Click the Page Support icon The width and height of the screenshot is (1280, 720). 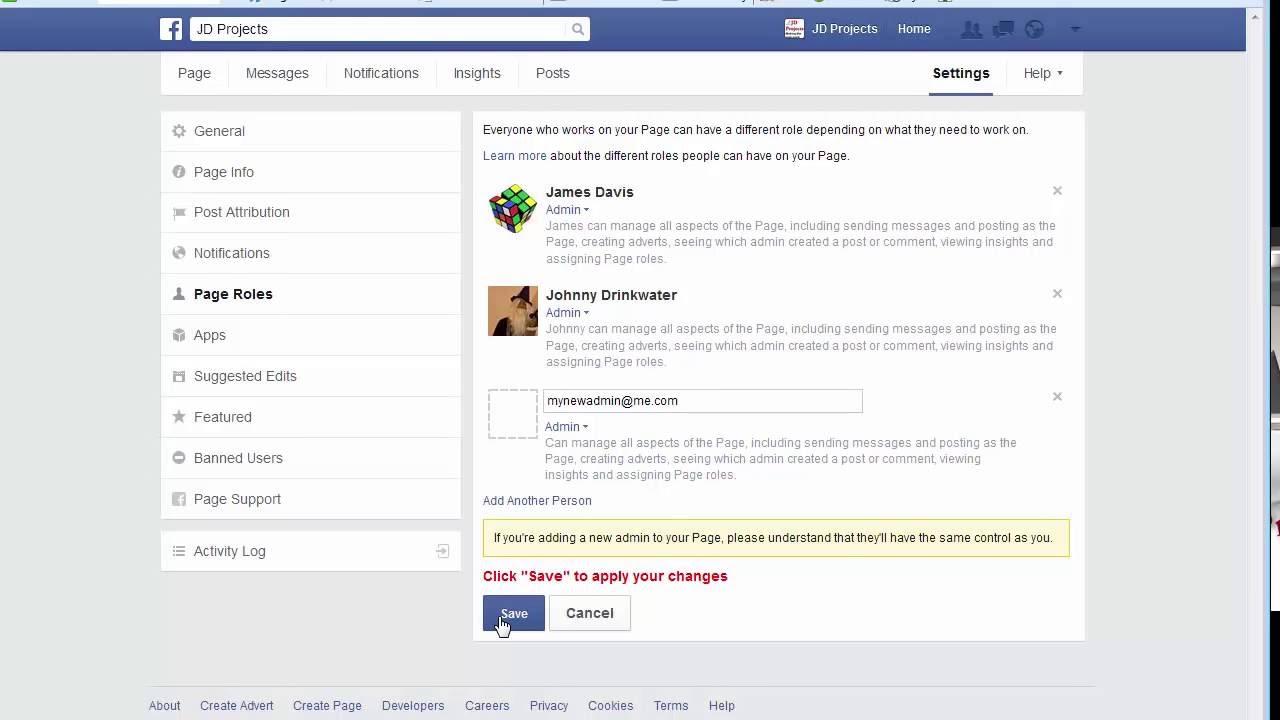179,499
